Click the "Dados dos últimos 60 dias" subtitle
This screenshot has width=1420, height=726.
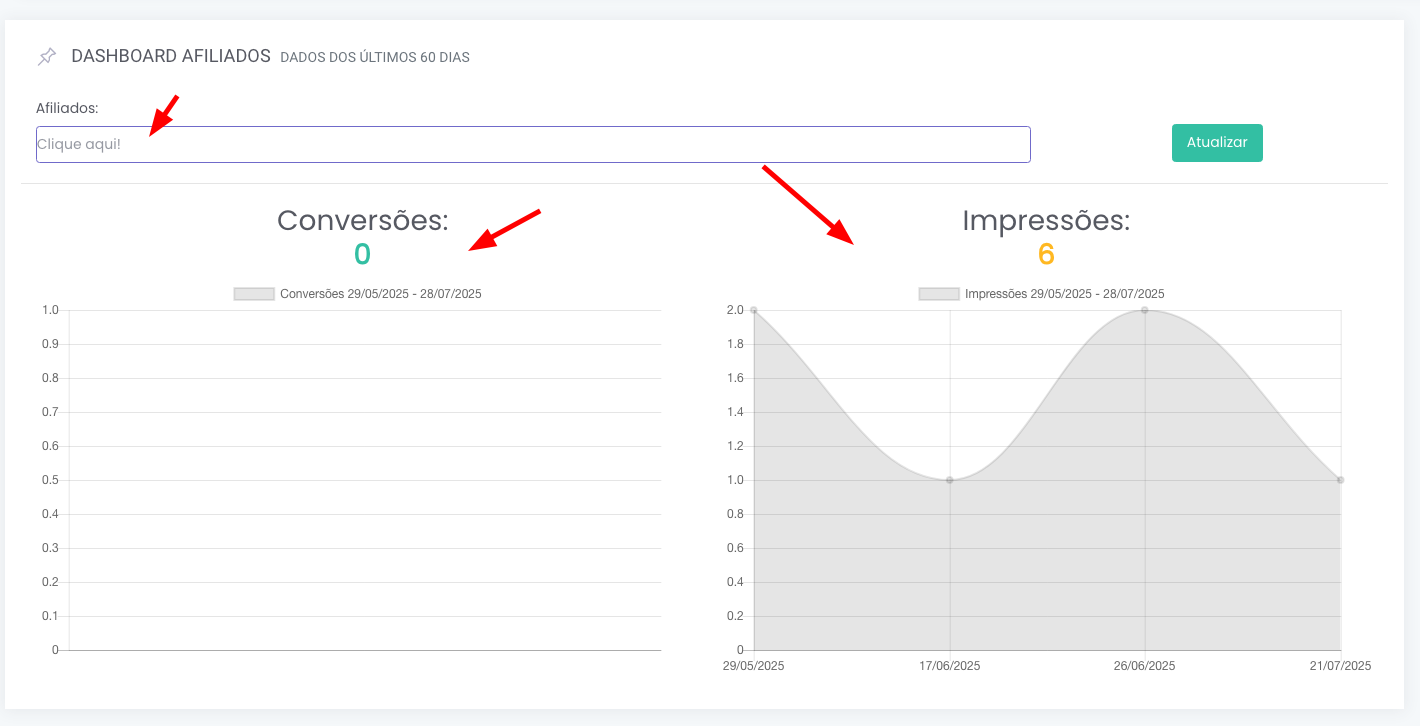point(375,58)
